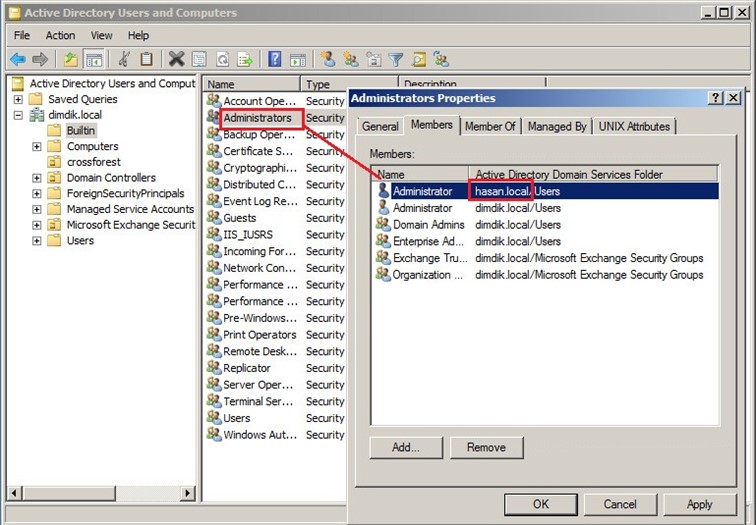Switch to the UNIX Attributes tab
Viewport: 756px width, 525px height.
634,126
